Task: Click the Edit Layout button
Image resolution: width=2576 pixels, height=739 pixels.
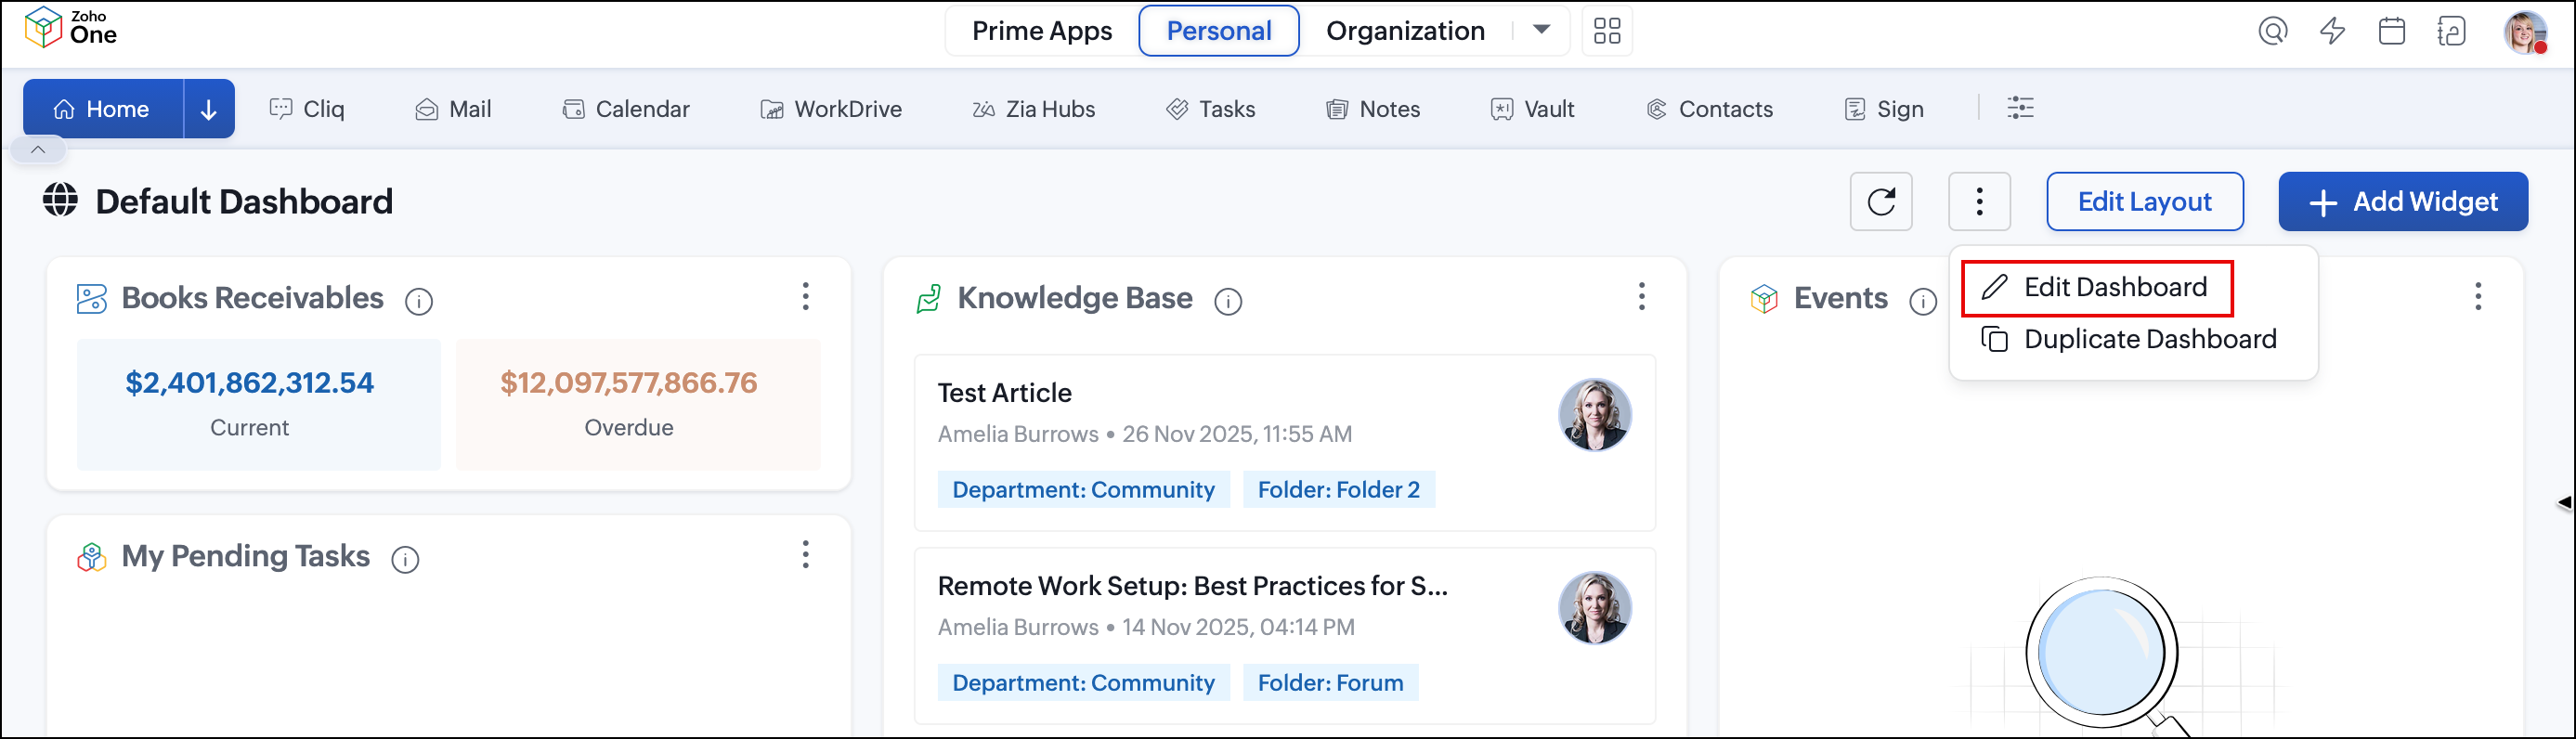Action: tap(2144, 202)
